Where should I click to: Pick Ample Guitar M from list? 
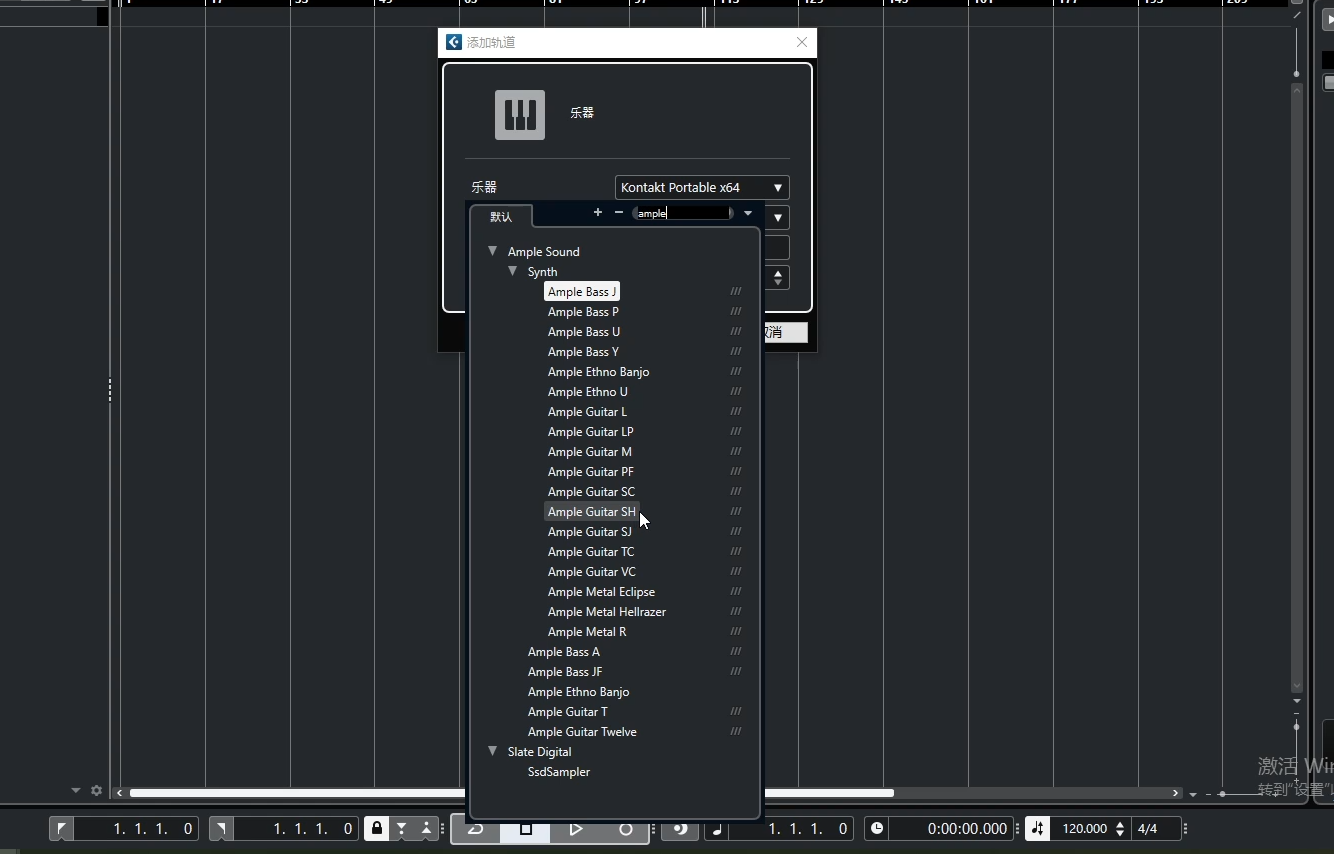589,451
